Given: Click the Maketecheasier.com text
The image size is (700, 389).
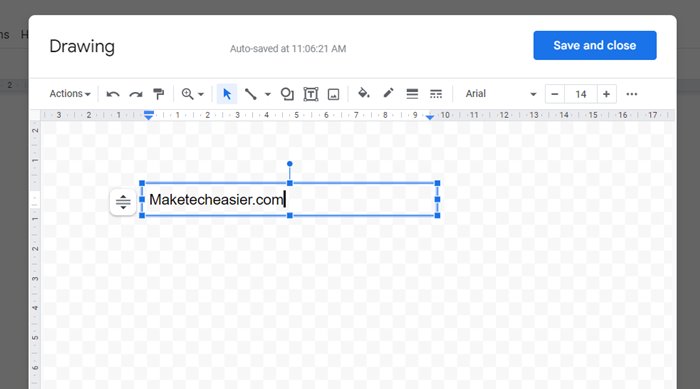Looking at the screenshot, I should (216, 200).
